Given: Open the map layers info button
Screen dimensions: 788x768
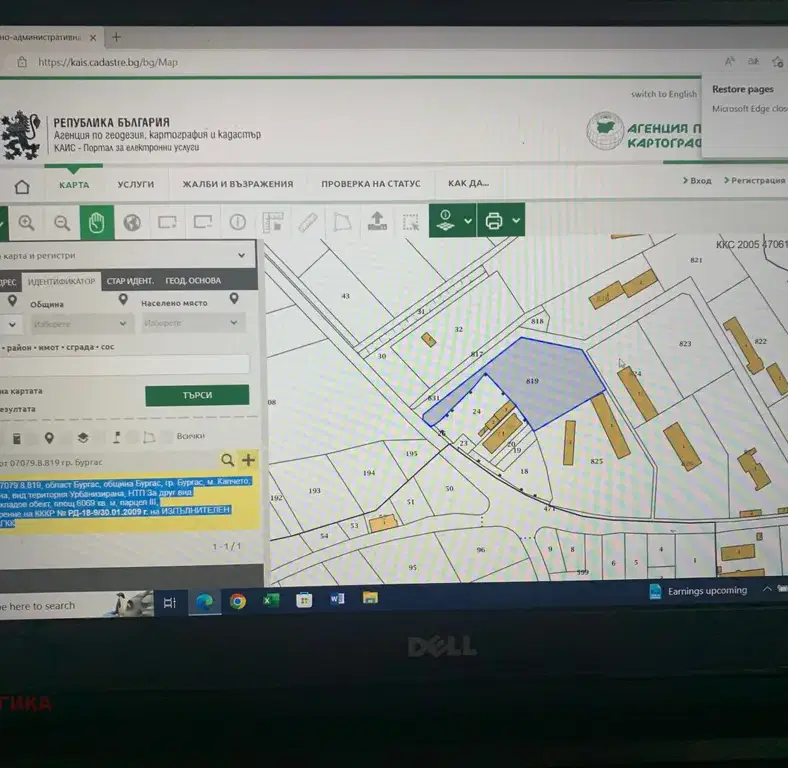Looking at the screenshot, I should click(445, 220).
